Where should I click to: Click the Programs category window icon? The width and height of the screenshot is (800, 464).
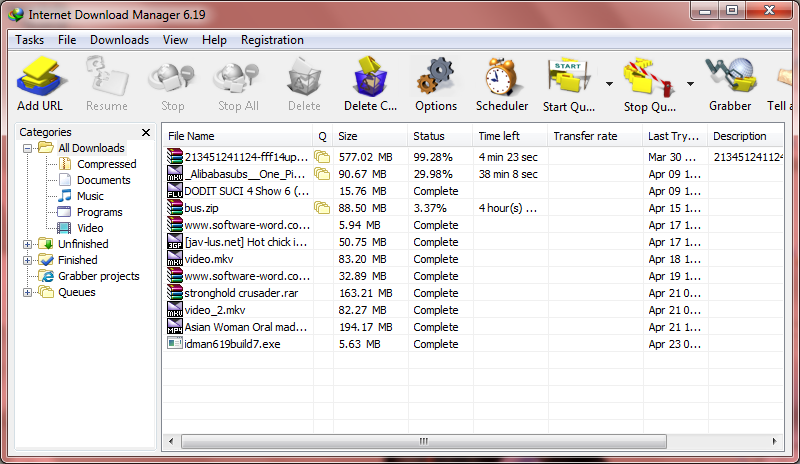(x=64, y=212)
